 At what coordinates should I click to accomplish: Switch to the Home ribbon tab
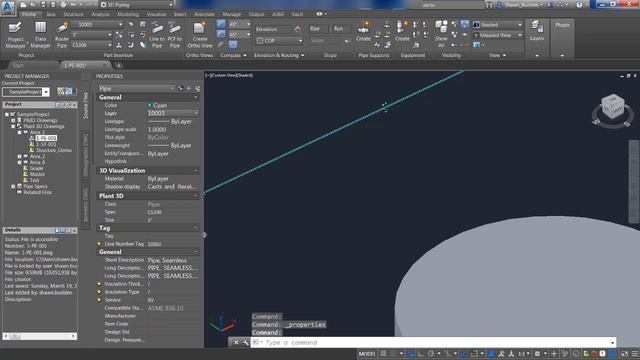click(29, 14)
